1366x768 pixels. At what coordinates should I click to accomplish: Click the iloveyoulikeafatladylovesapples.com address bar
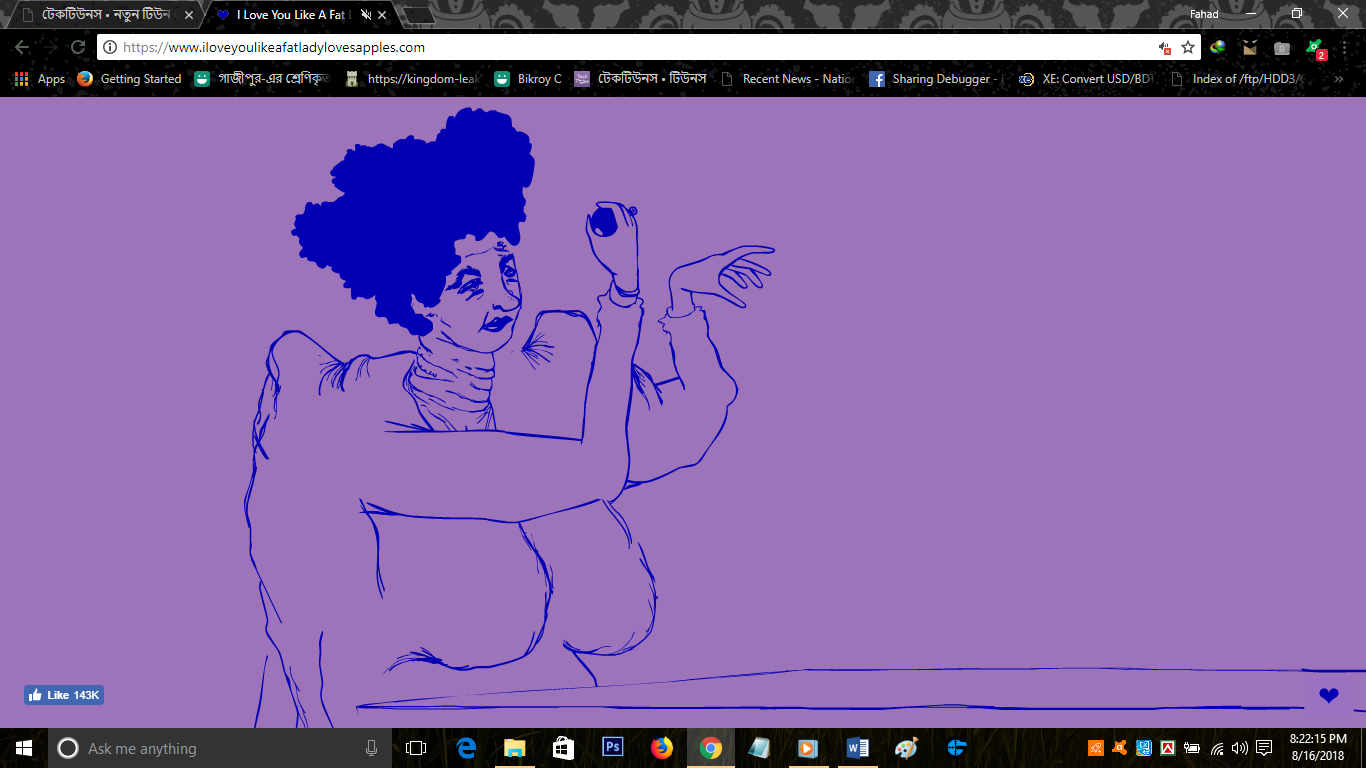[x=648, y=47]
